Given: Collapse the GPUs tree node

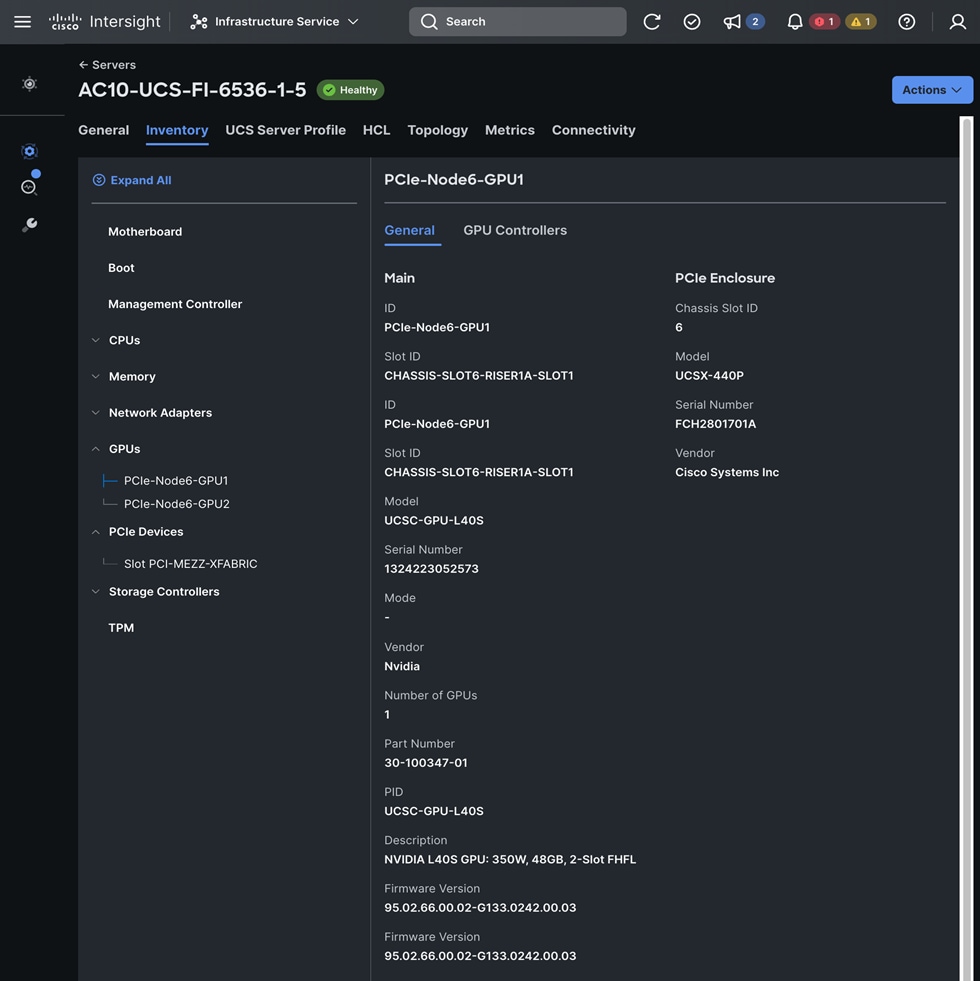Looking at the screenshot, I should (96, 449).
